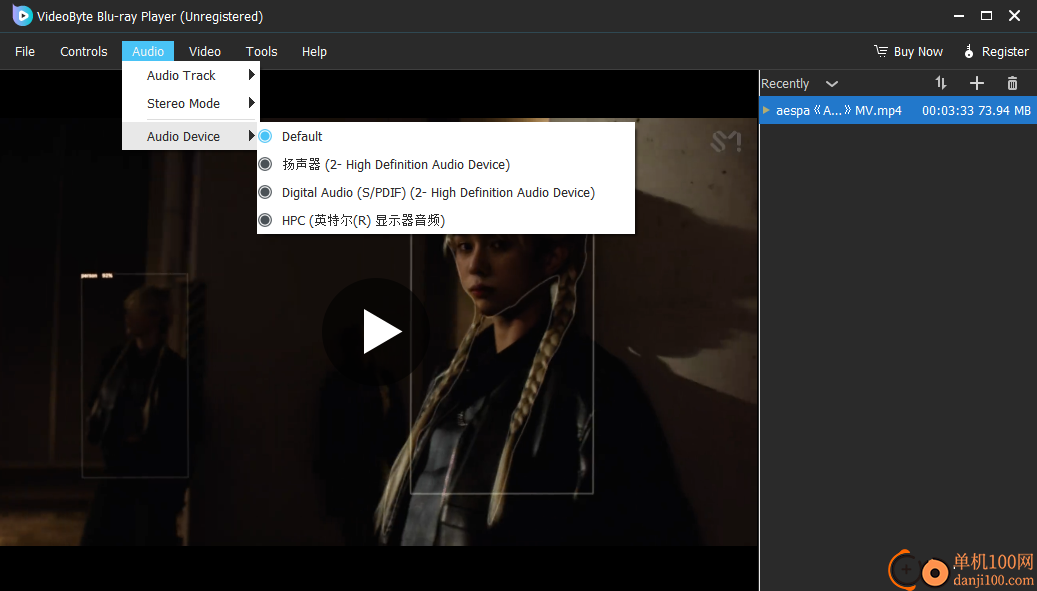Click the 00:03:33 duration in the playlist
Image resolution: width=1037 pixels, height=591 pixels.
948,110
